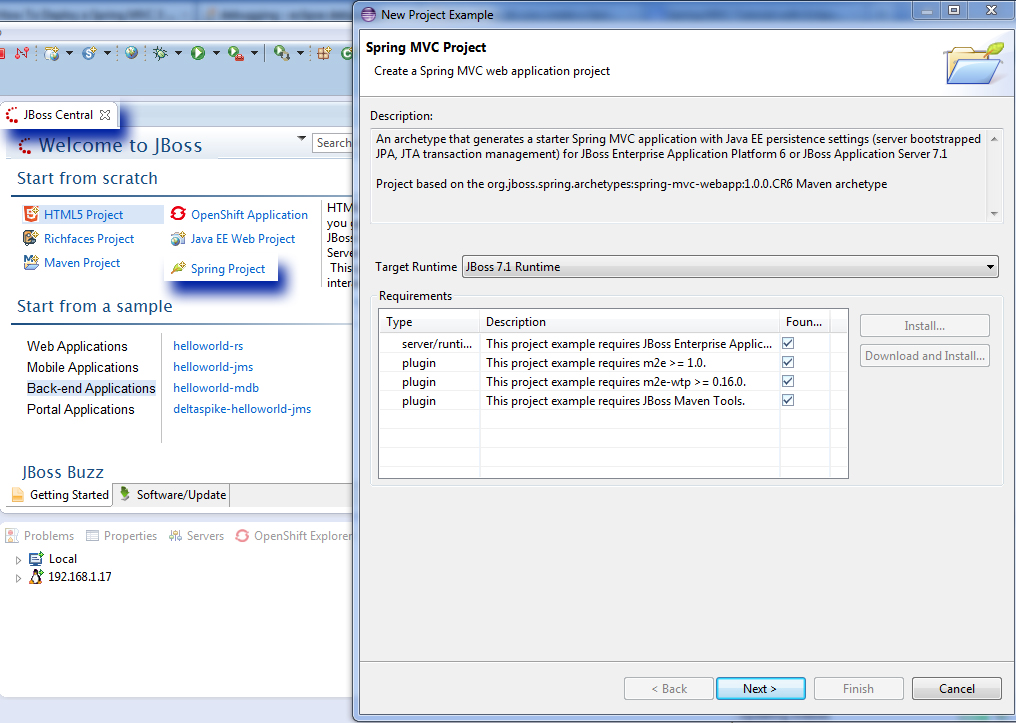Click the Run with toolbox external tools icon

[236, 54]
